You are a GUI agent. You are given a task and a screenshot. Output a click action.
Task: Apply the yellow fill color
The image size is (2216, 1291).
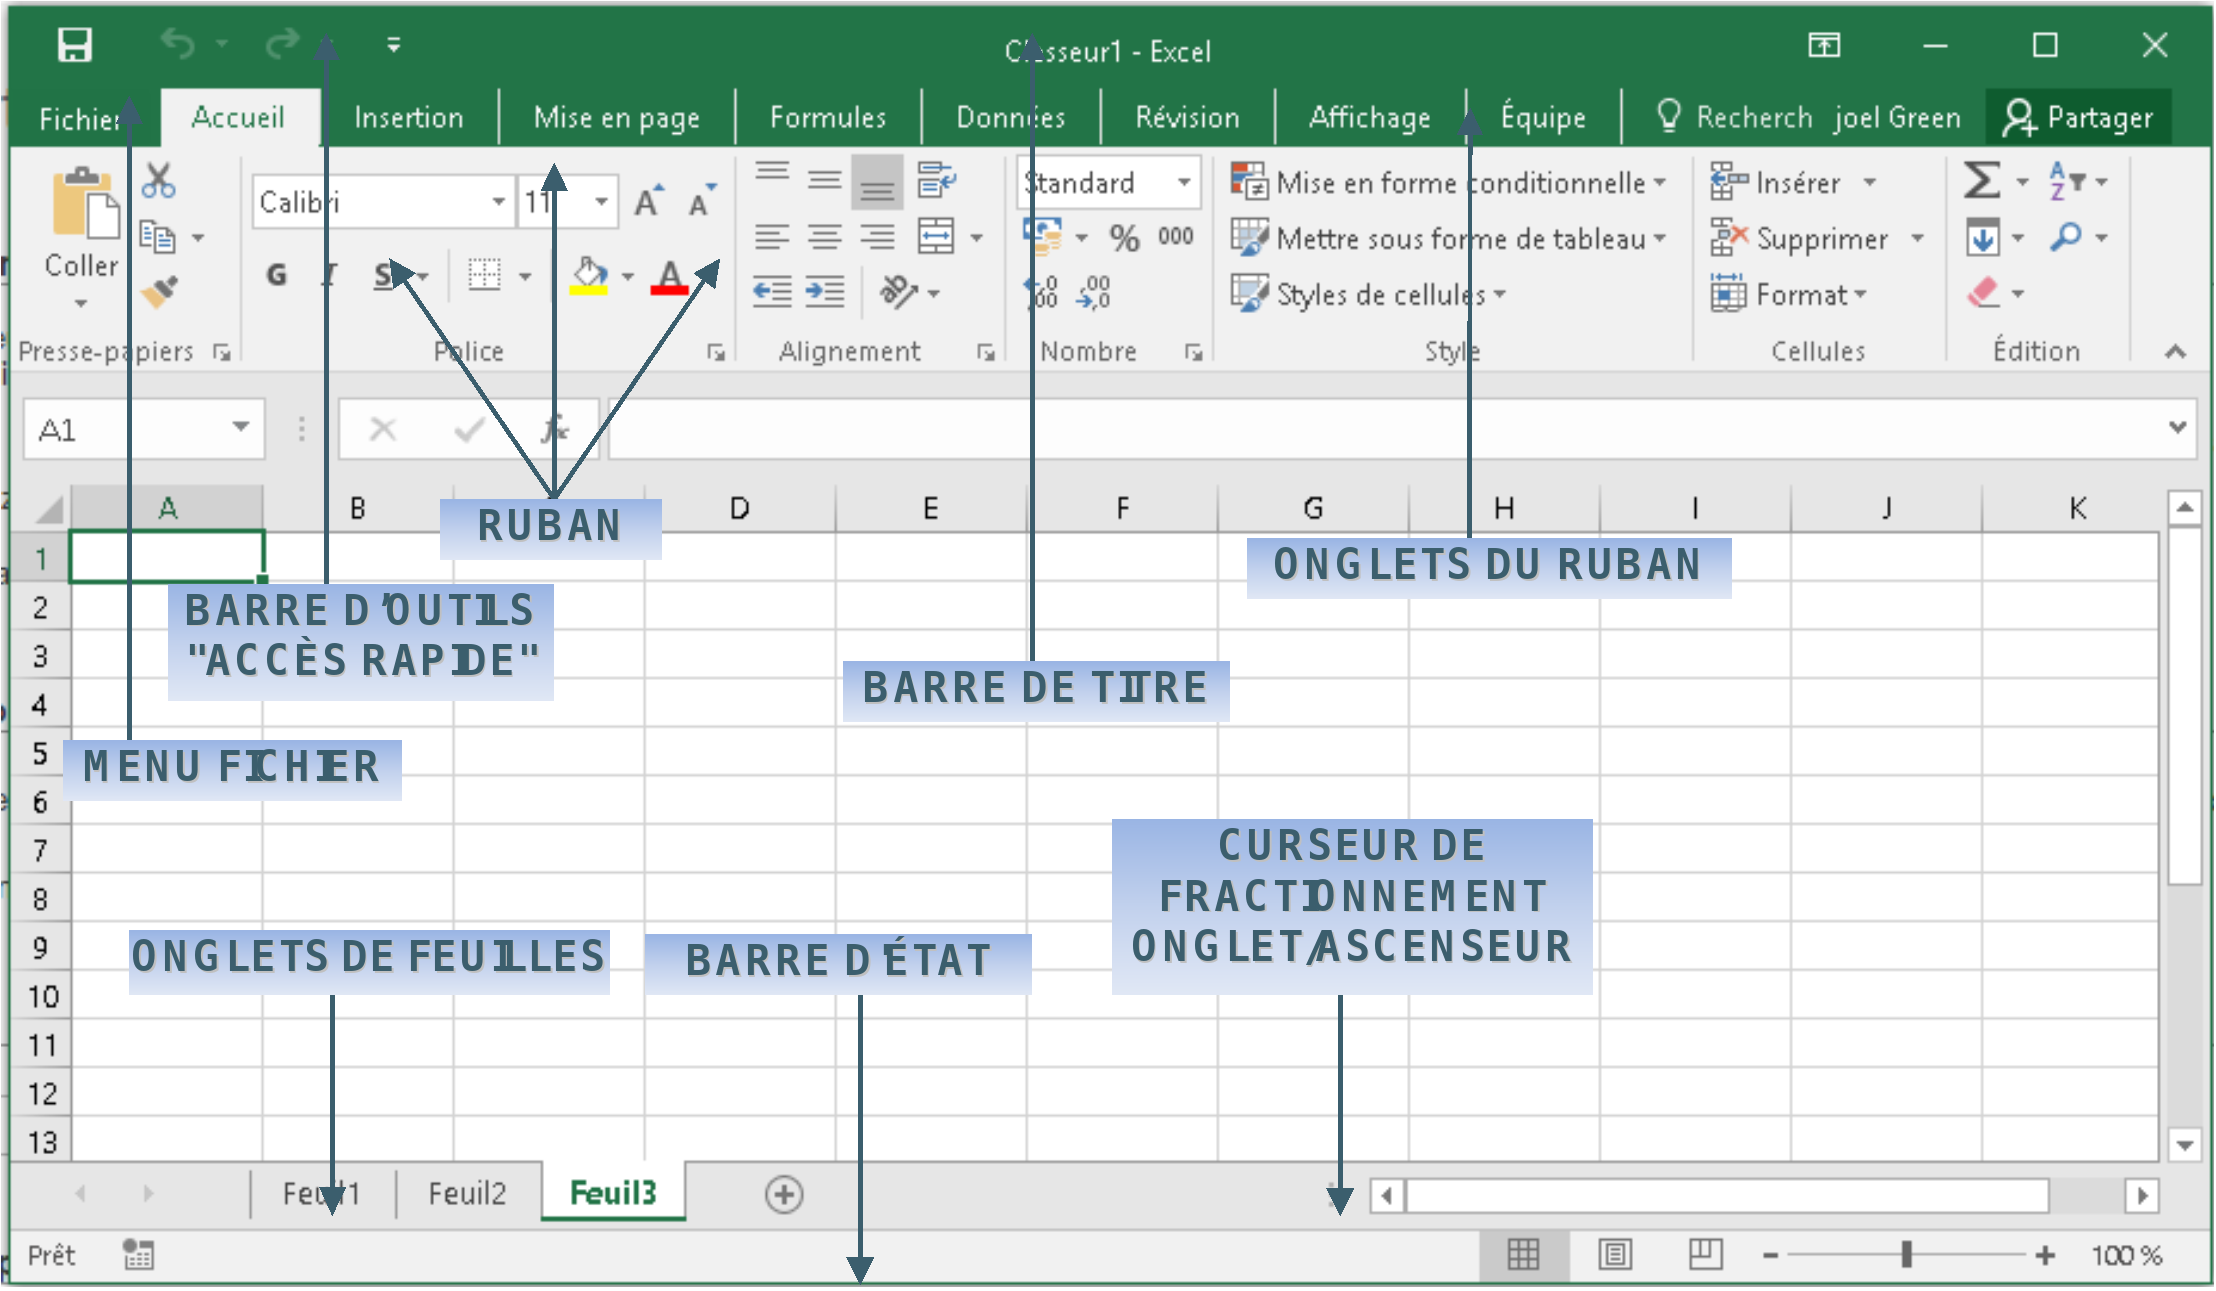click(x=589, y=275)
